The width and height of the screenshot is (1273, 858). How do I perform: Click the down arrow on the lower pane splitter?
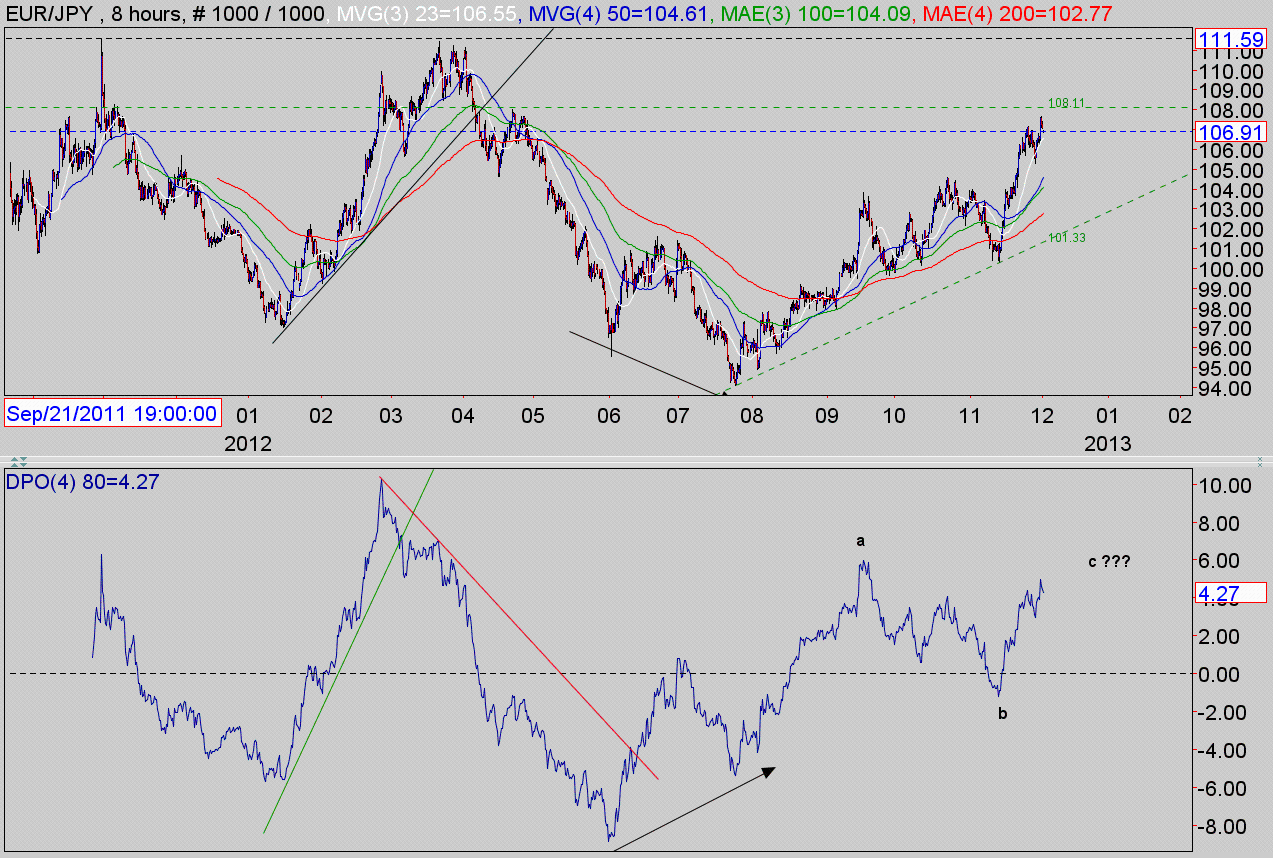tap(23, 465)
